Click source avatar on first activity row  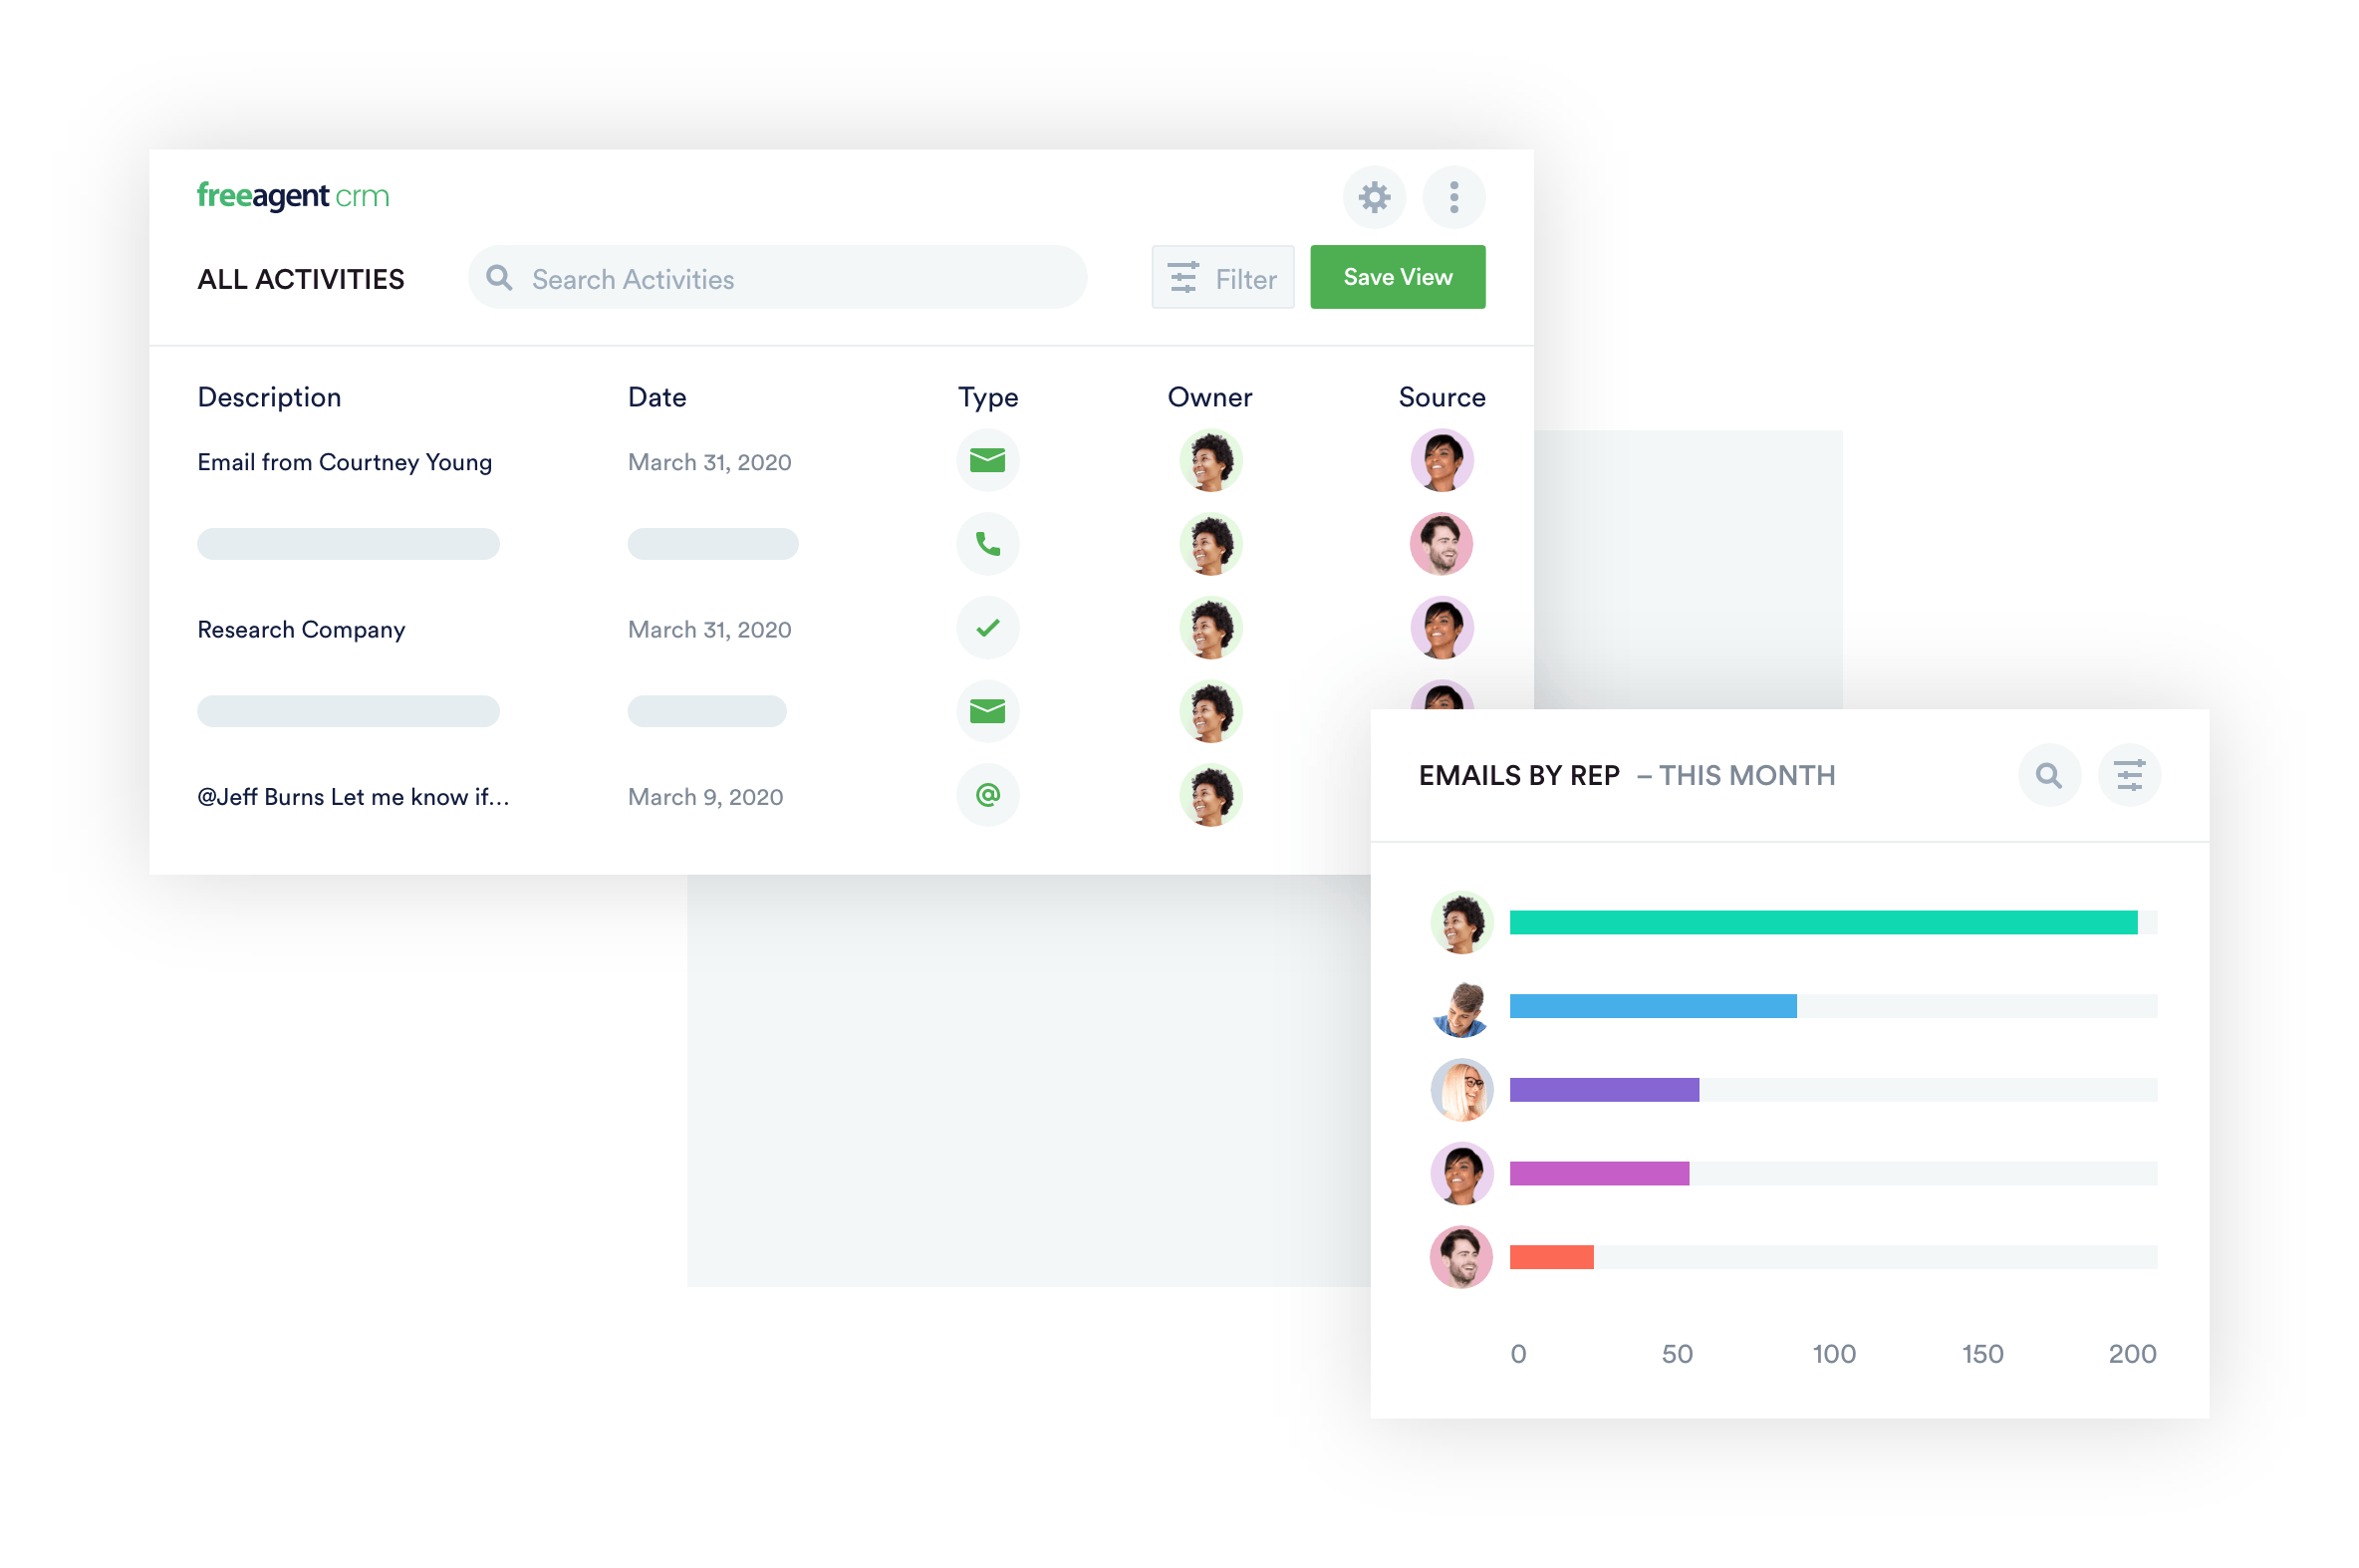(x=1437, y=464)
